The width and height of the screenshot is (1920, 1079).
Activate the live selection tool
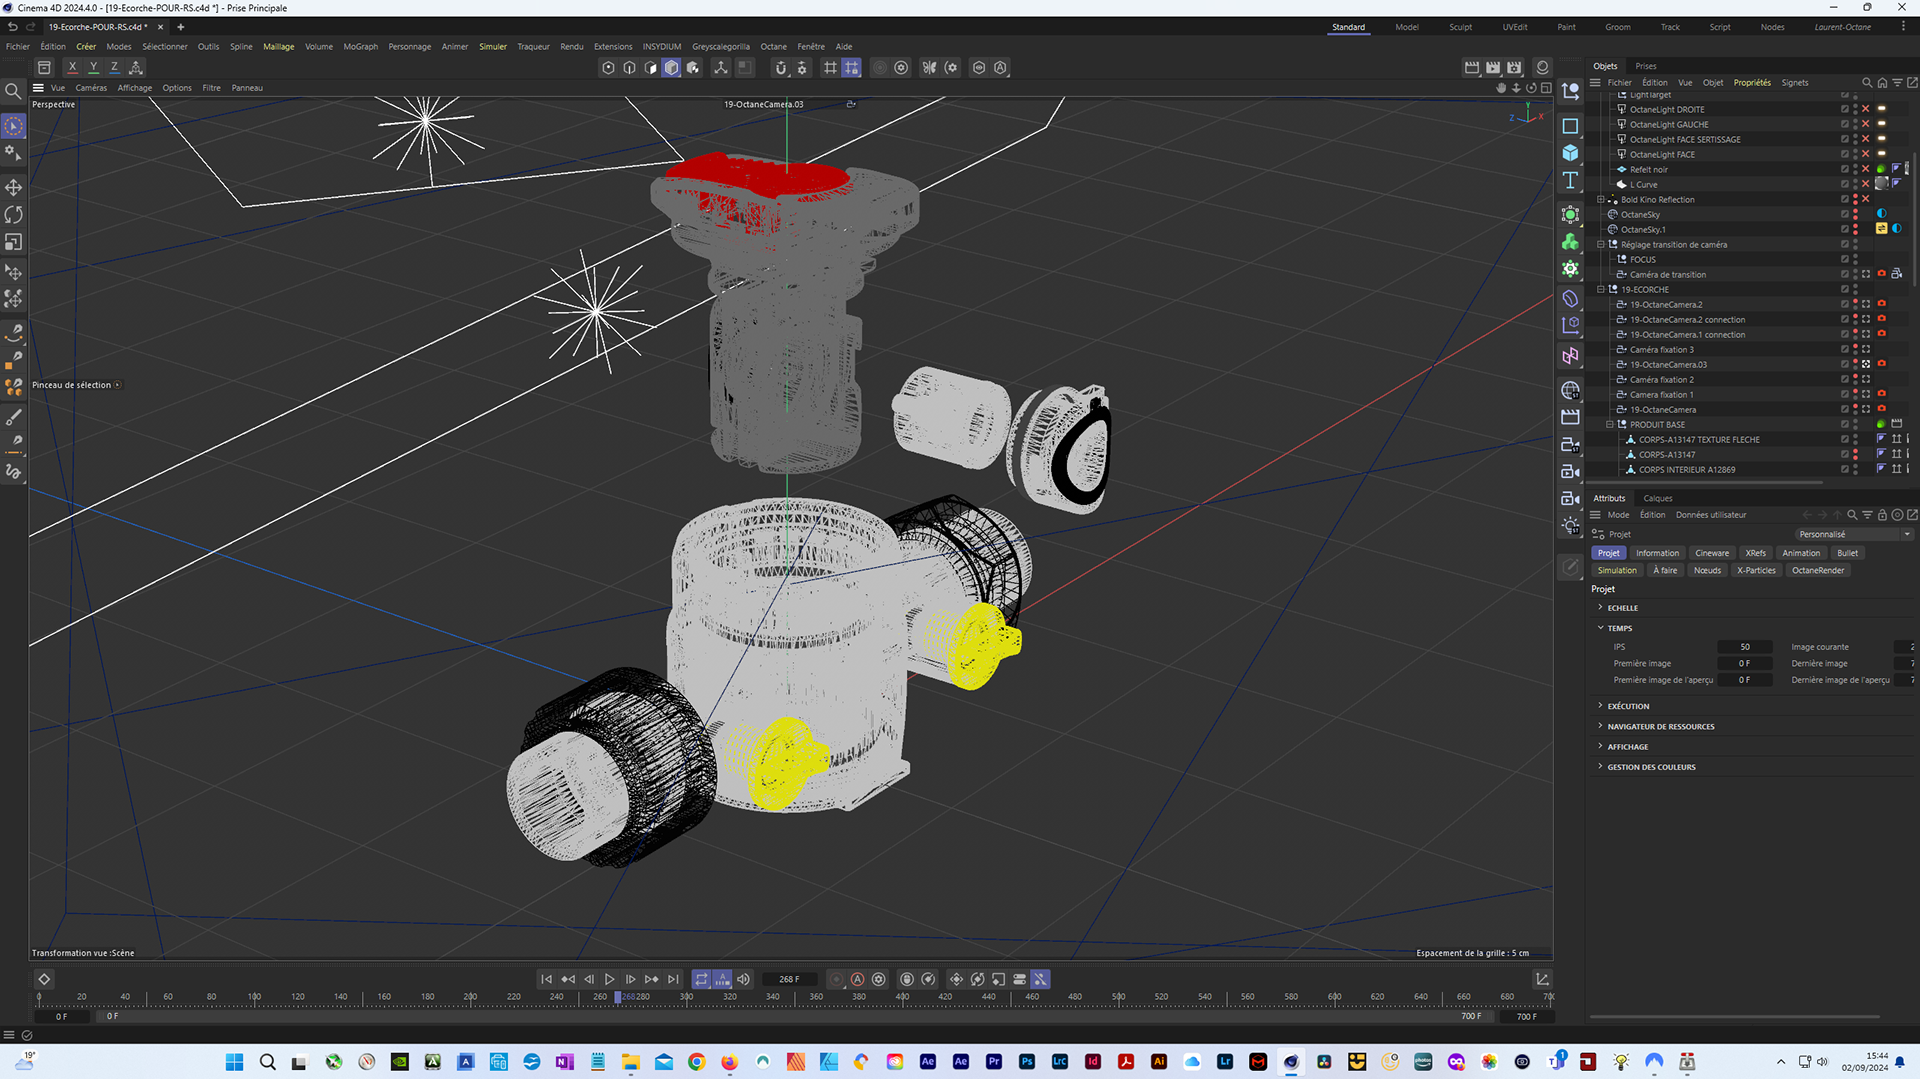(x=14, y=126)
